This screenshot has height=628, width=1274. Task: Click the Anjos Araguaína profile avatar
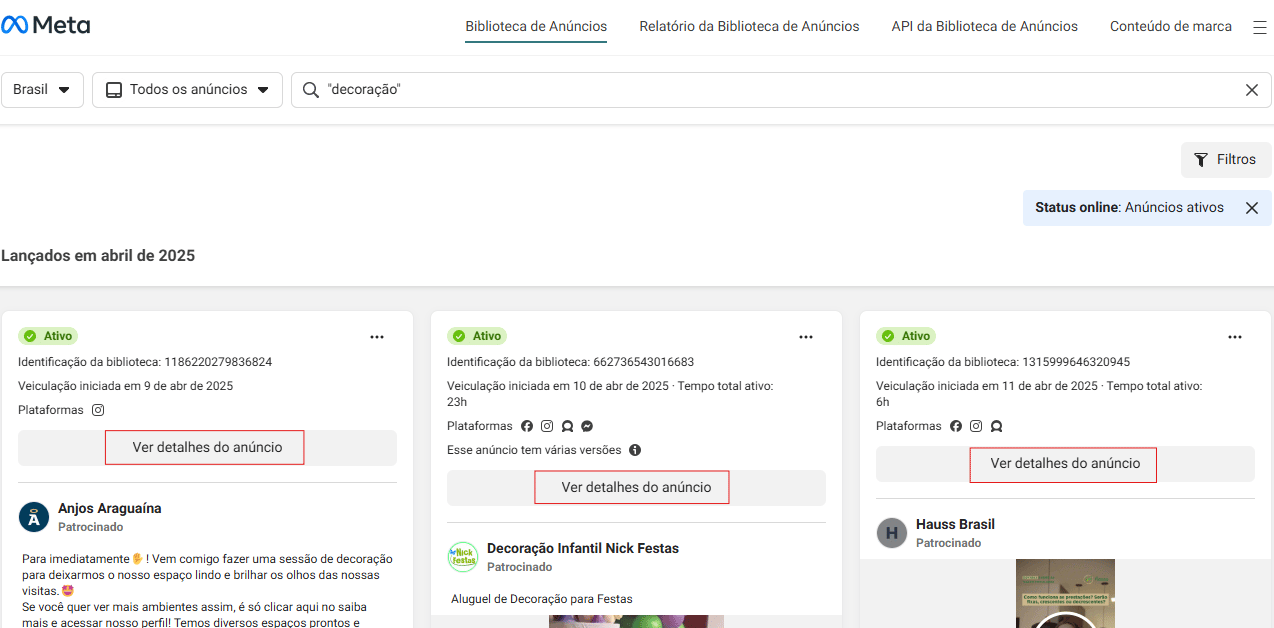pyautogui.click(x=34, y=517)
